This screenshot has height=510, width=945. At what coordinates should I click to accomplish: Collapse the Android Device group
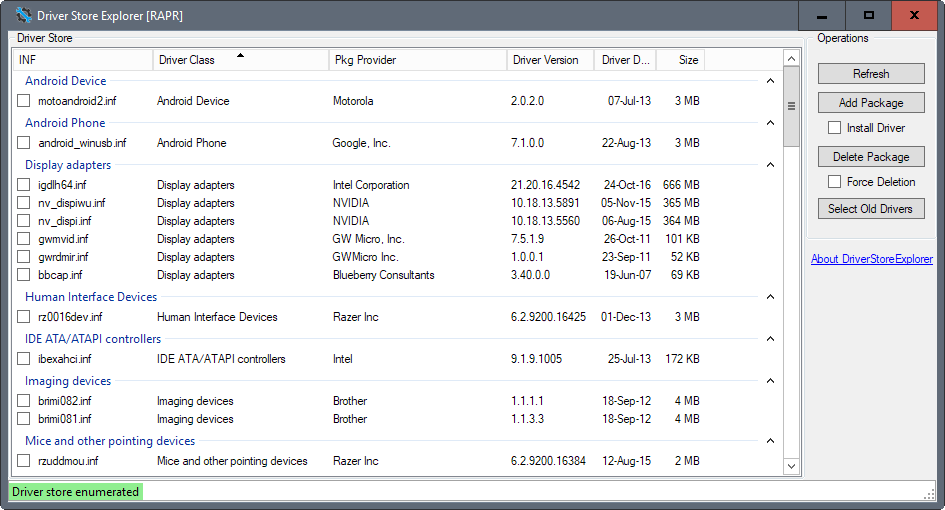(770, 81)
